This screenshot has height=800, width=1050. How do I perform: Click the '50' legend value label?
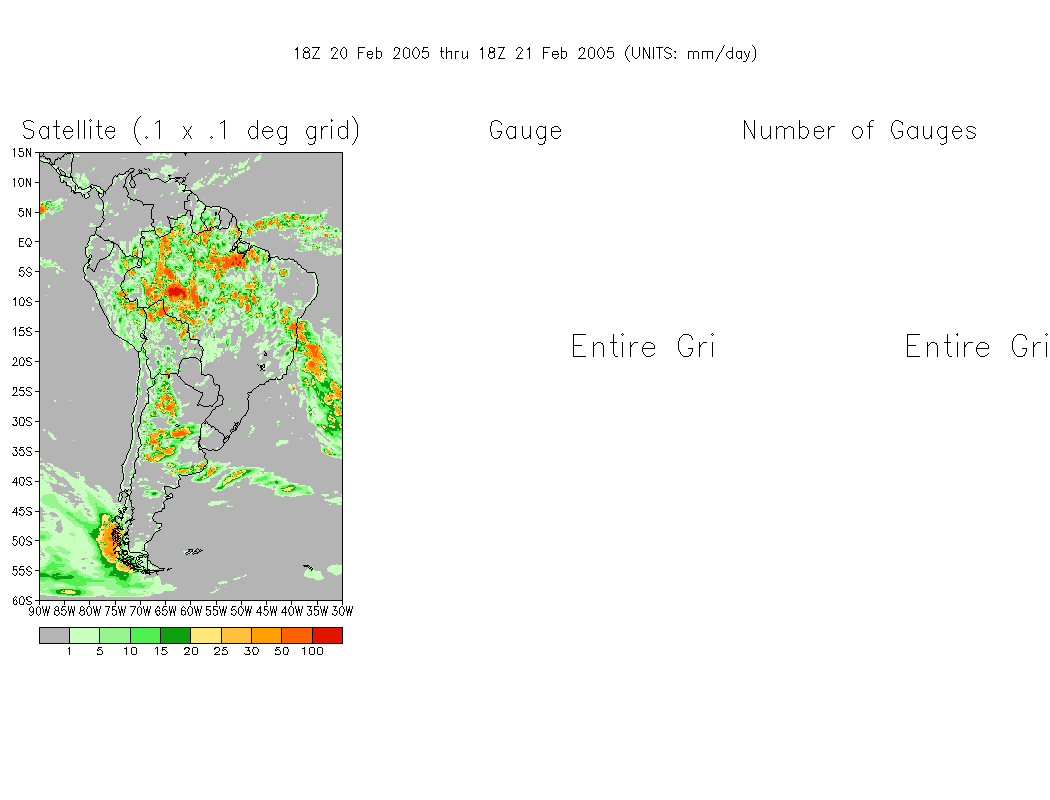click(282, 651)
